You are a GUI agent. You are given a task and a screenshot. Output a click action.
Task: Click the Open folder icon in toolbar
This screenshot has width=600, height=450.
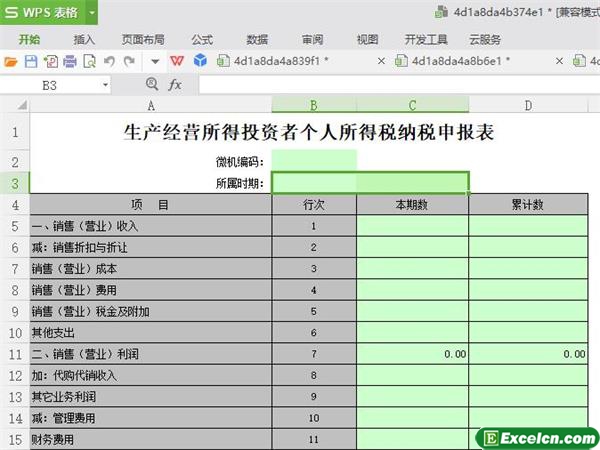coord(11,61)
